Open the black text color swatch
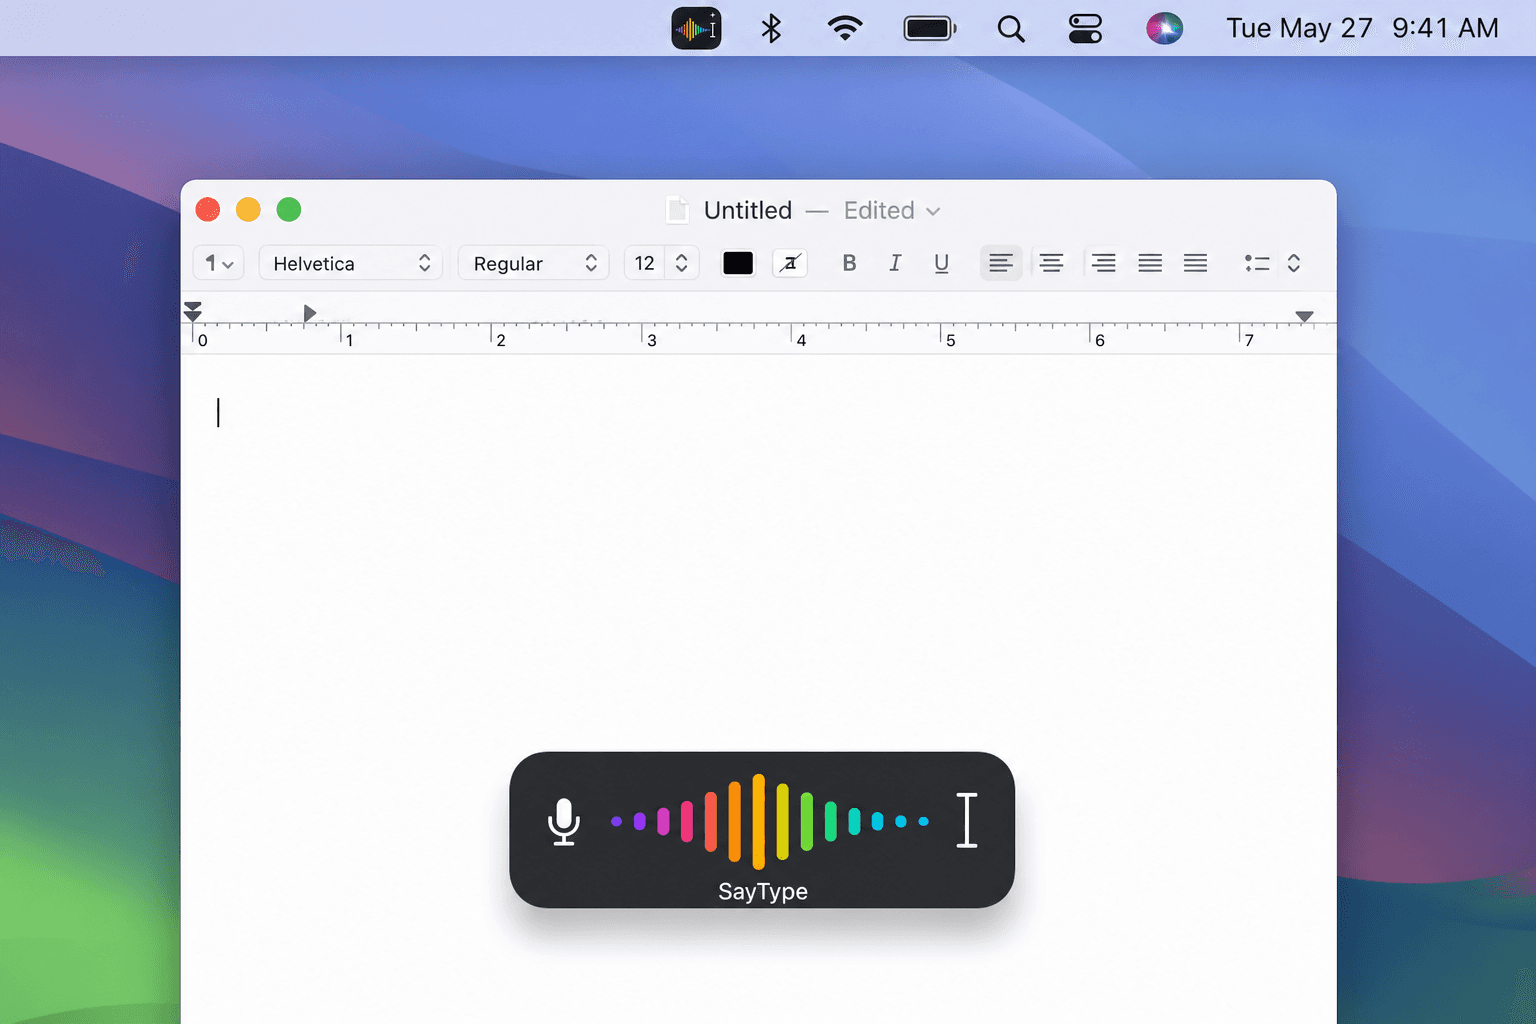The width and height of the screenshot is (1536, 1024). click(x=738, y=263)
